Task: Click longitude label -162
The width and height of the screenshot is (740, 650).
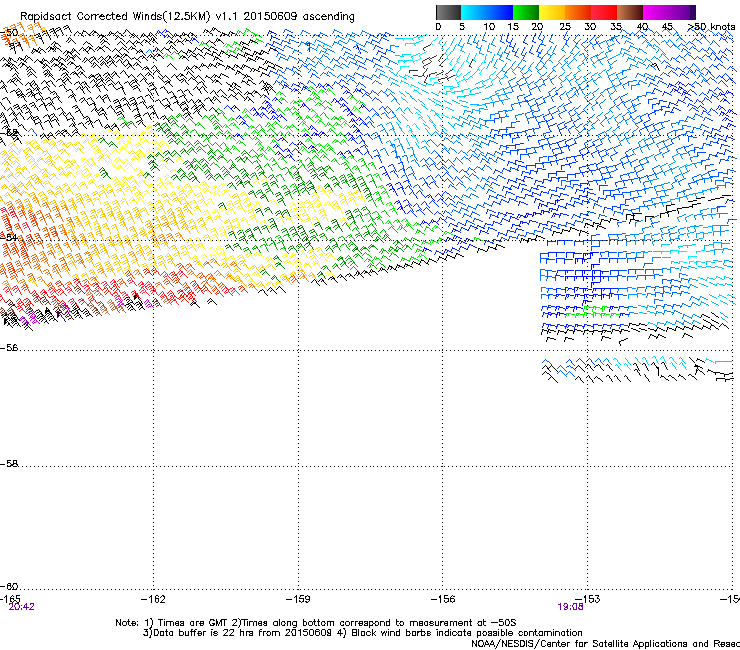Action: (x=153, y=599)
